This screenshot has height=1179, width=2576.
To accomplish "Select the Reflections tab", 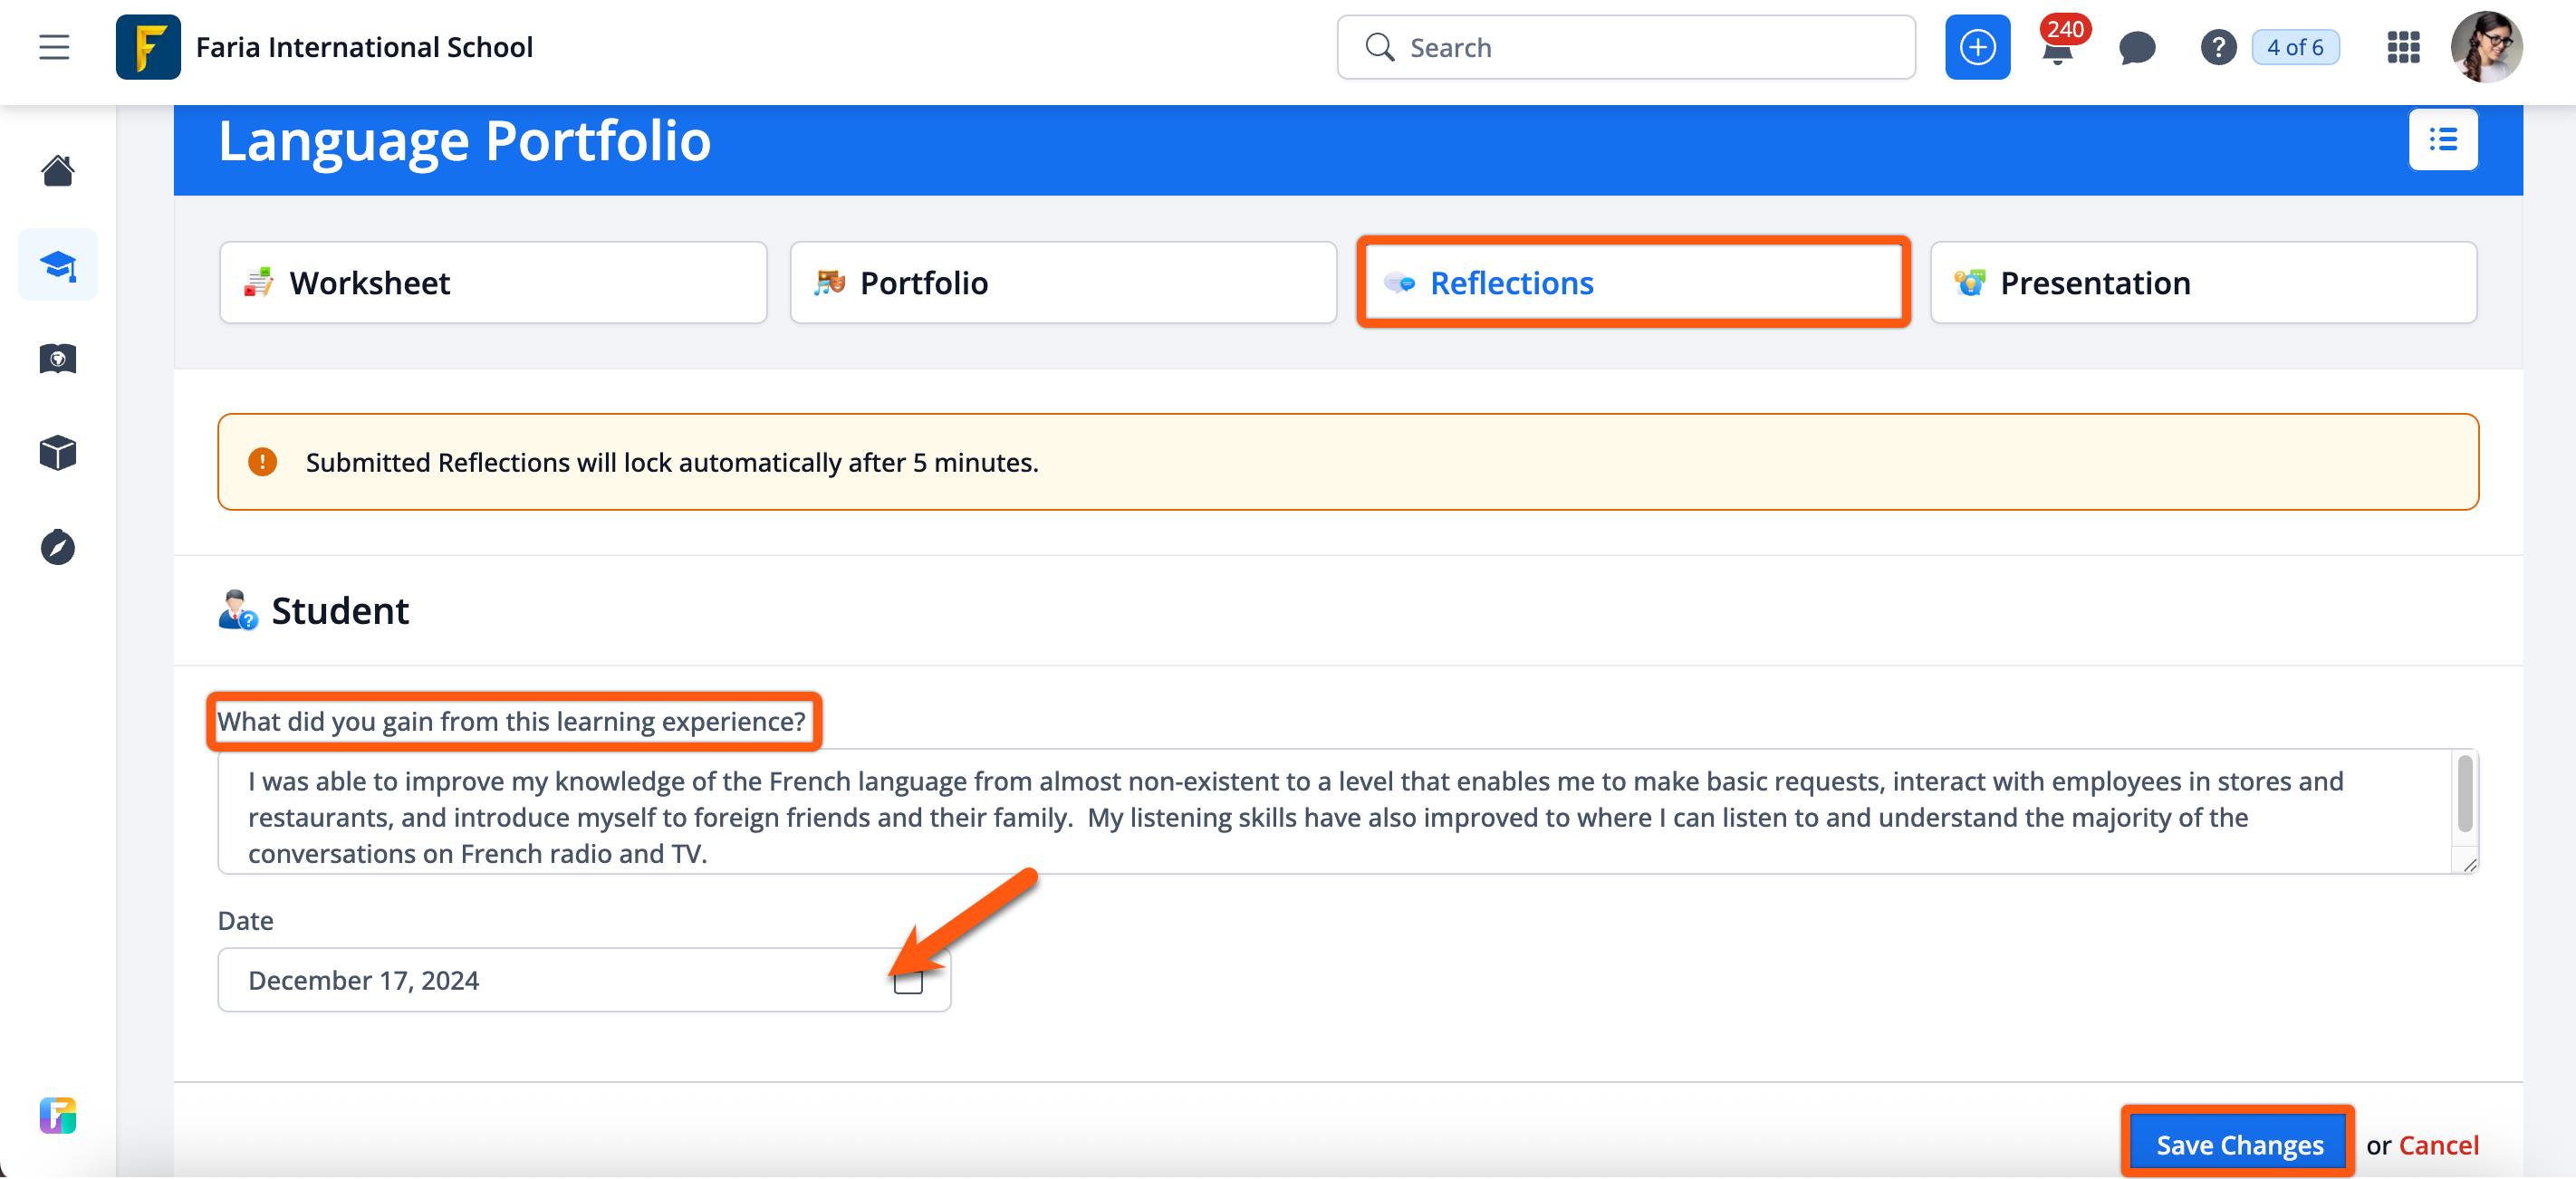I will [1633, 283].
